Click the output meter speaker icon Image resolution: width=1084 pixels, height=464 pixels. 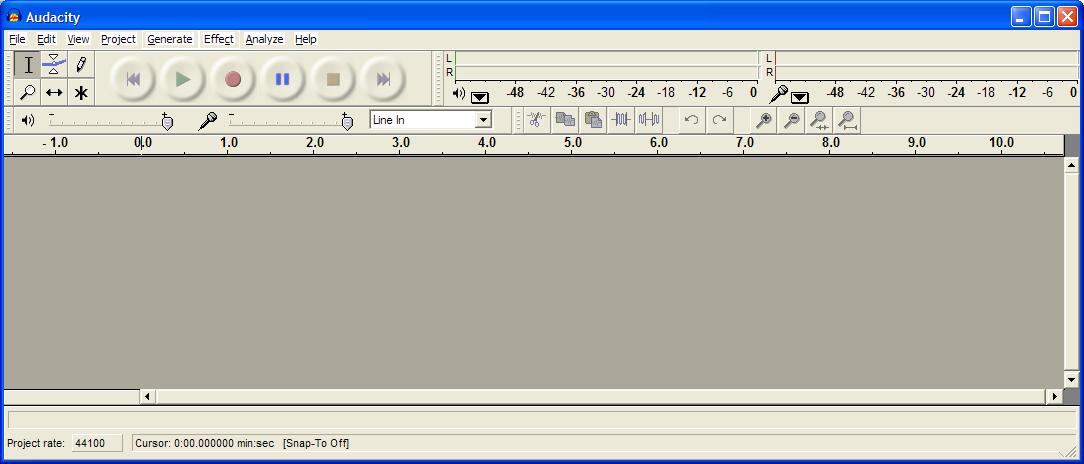point(458,93)
